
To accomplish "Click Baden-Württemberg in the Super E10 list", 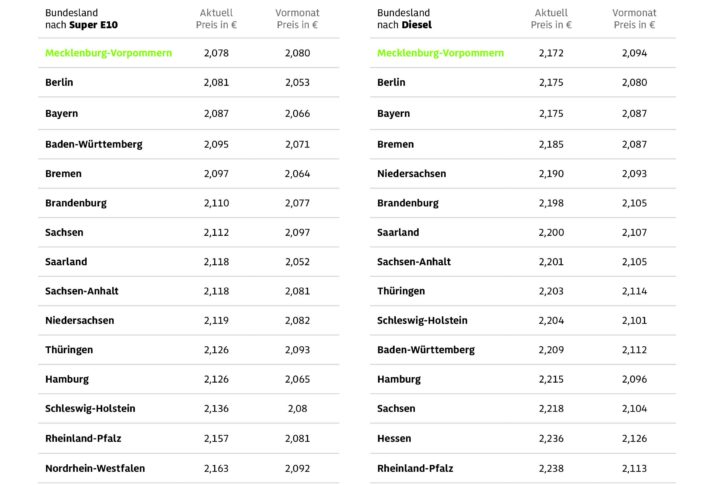I will (94, 144).
